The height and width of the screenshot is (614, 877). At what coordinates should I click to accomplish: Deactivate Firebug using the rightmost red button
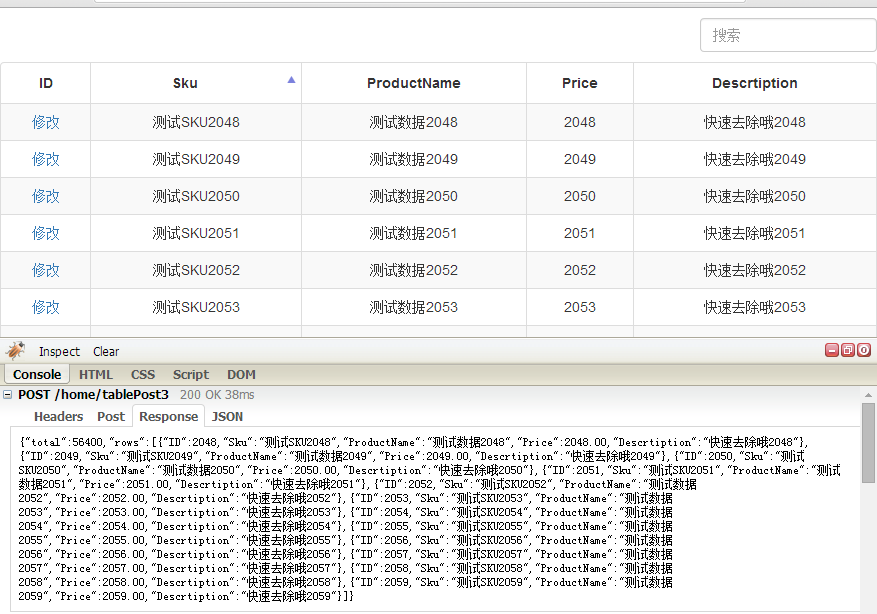(864, 350)
